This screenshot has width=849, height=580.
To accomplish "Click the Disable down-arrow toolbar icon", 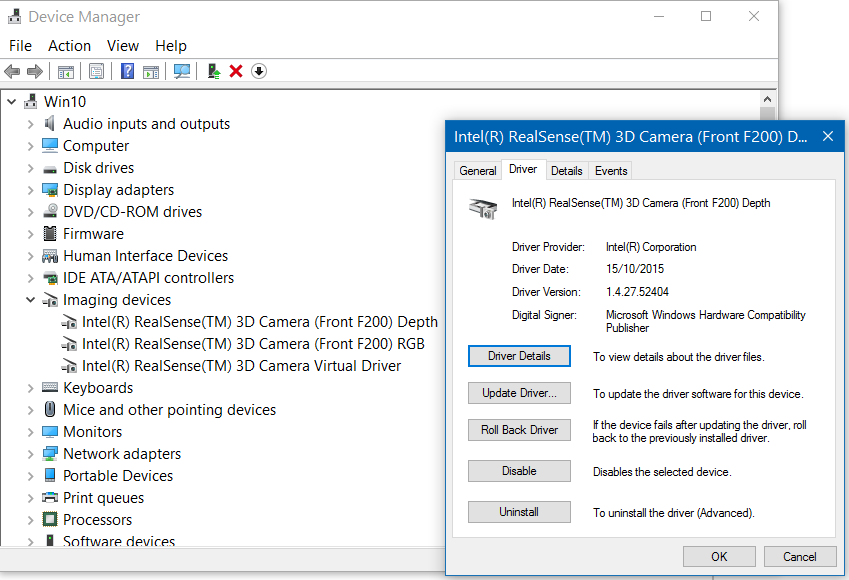I will [x=259, y=71].
